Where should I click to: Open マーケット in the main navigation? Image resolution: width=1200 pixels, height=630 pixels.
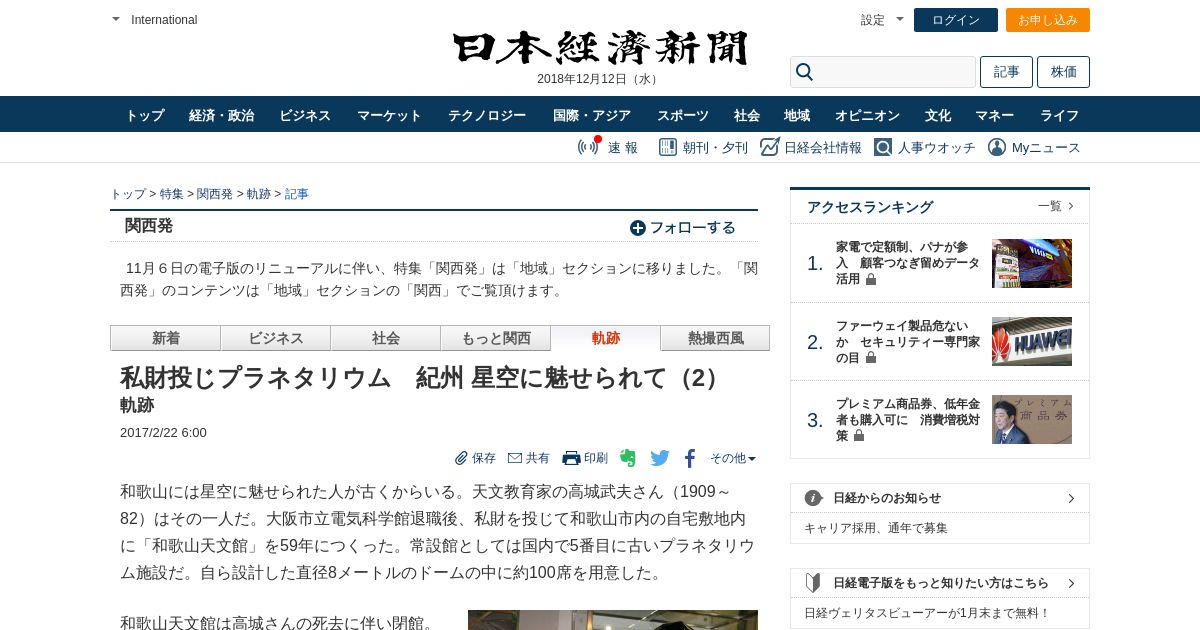(x=389, y=115)
